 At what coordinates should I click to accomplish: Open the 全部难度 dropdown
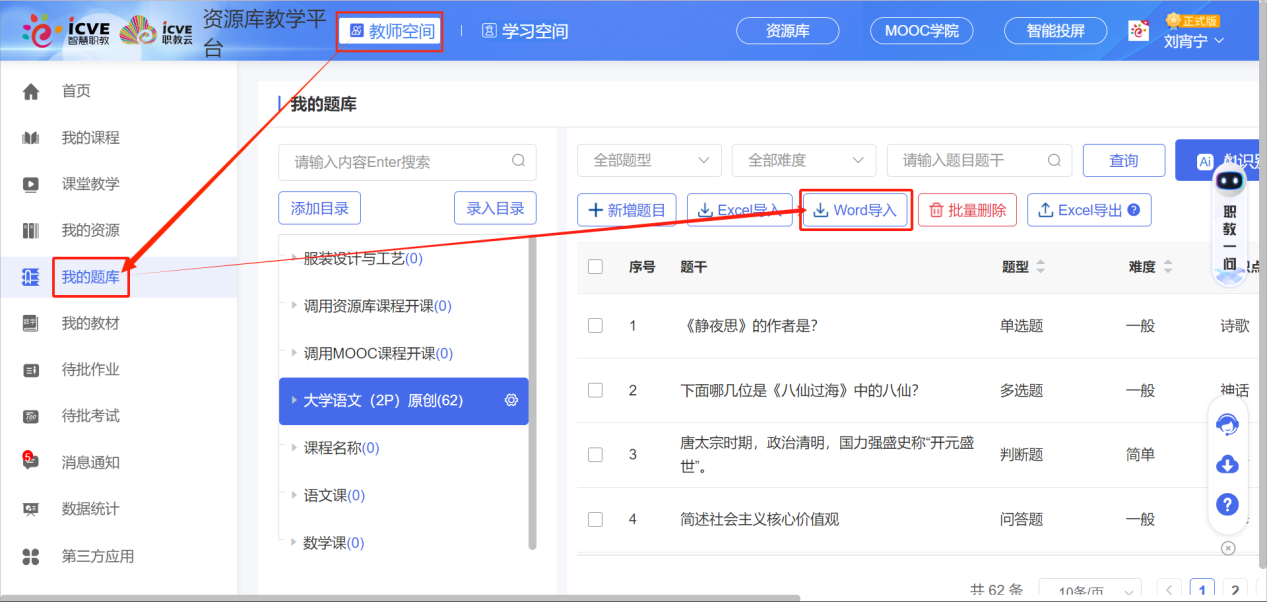click(x=804, y=161)
